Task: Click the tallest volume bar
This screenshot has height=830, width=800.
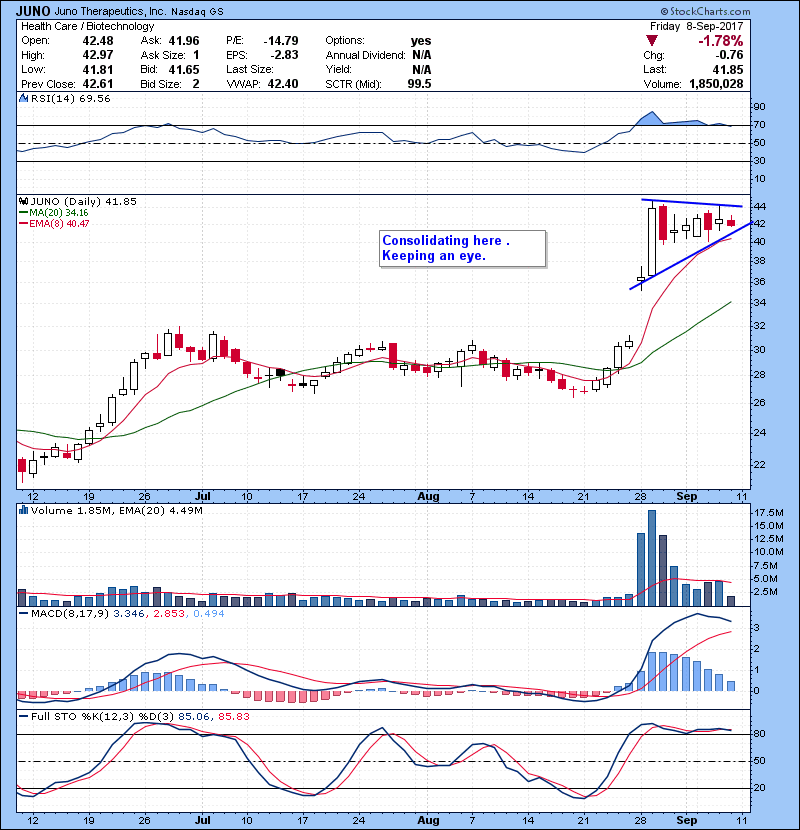Action: point(652,558)
